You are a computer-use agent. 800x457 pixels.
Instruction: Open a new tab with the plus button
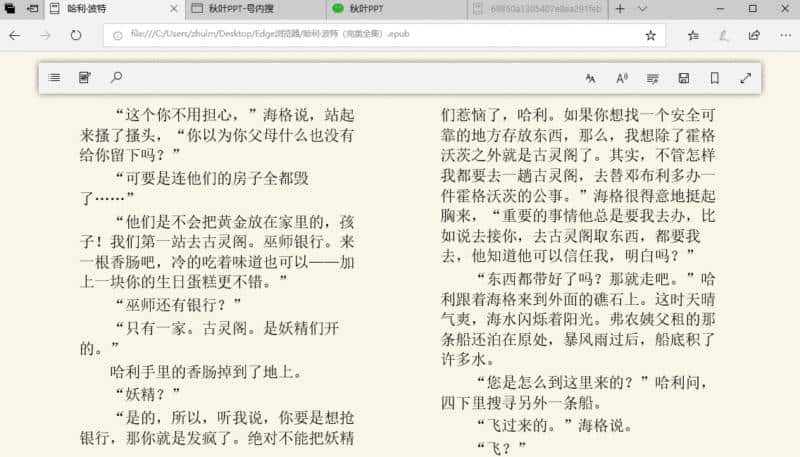[x=620, y=9]
